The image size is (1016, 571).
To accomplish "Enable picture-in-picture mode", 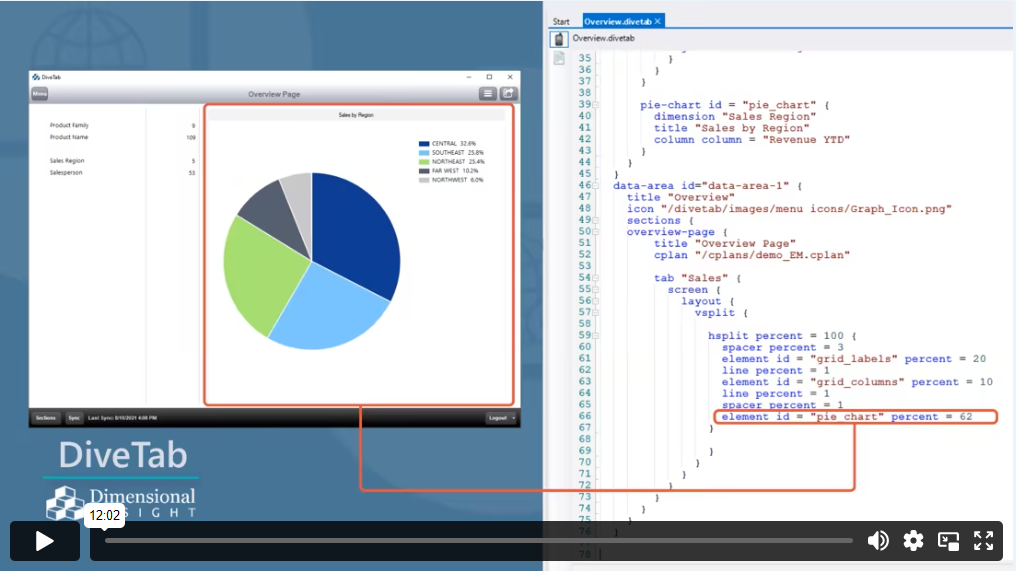I will coord(948,541).
